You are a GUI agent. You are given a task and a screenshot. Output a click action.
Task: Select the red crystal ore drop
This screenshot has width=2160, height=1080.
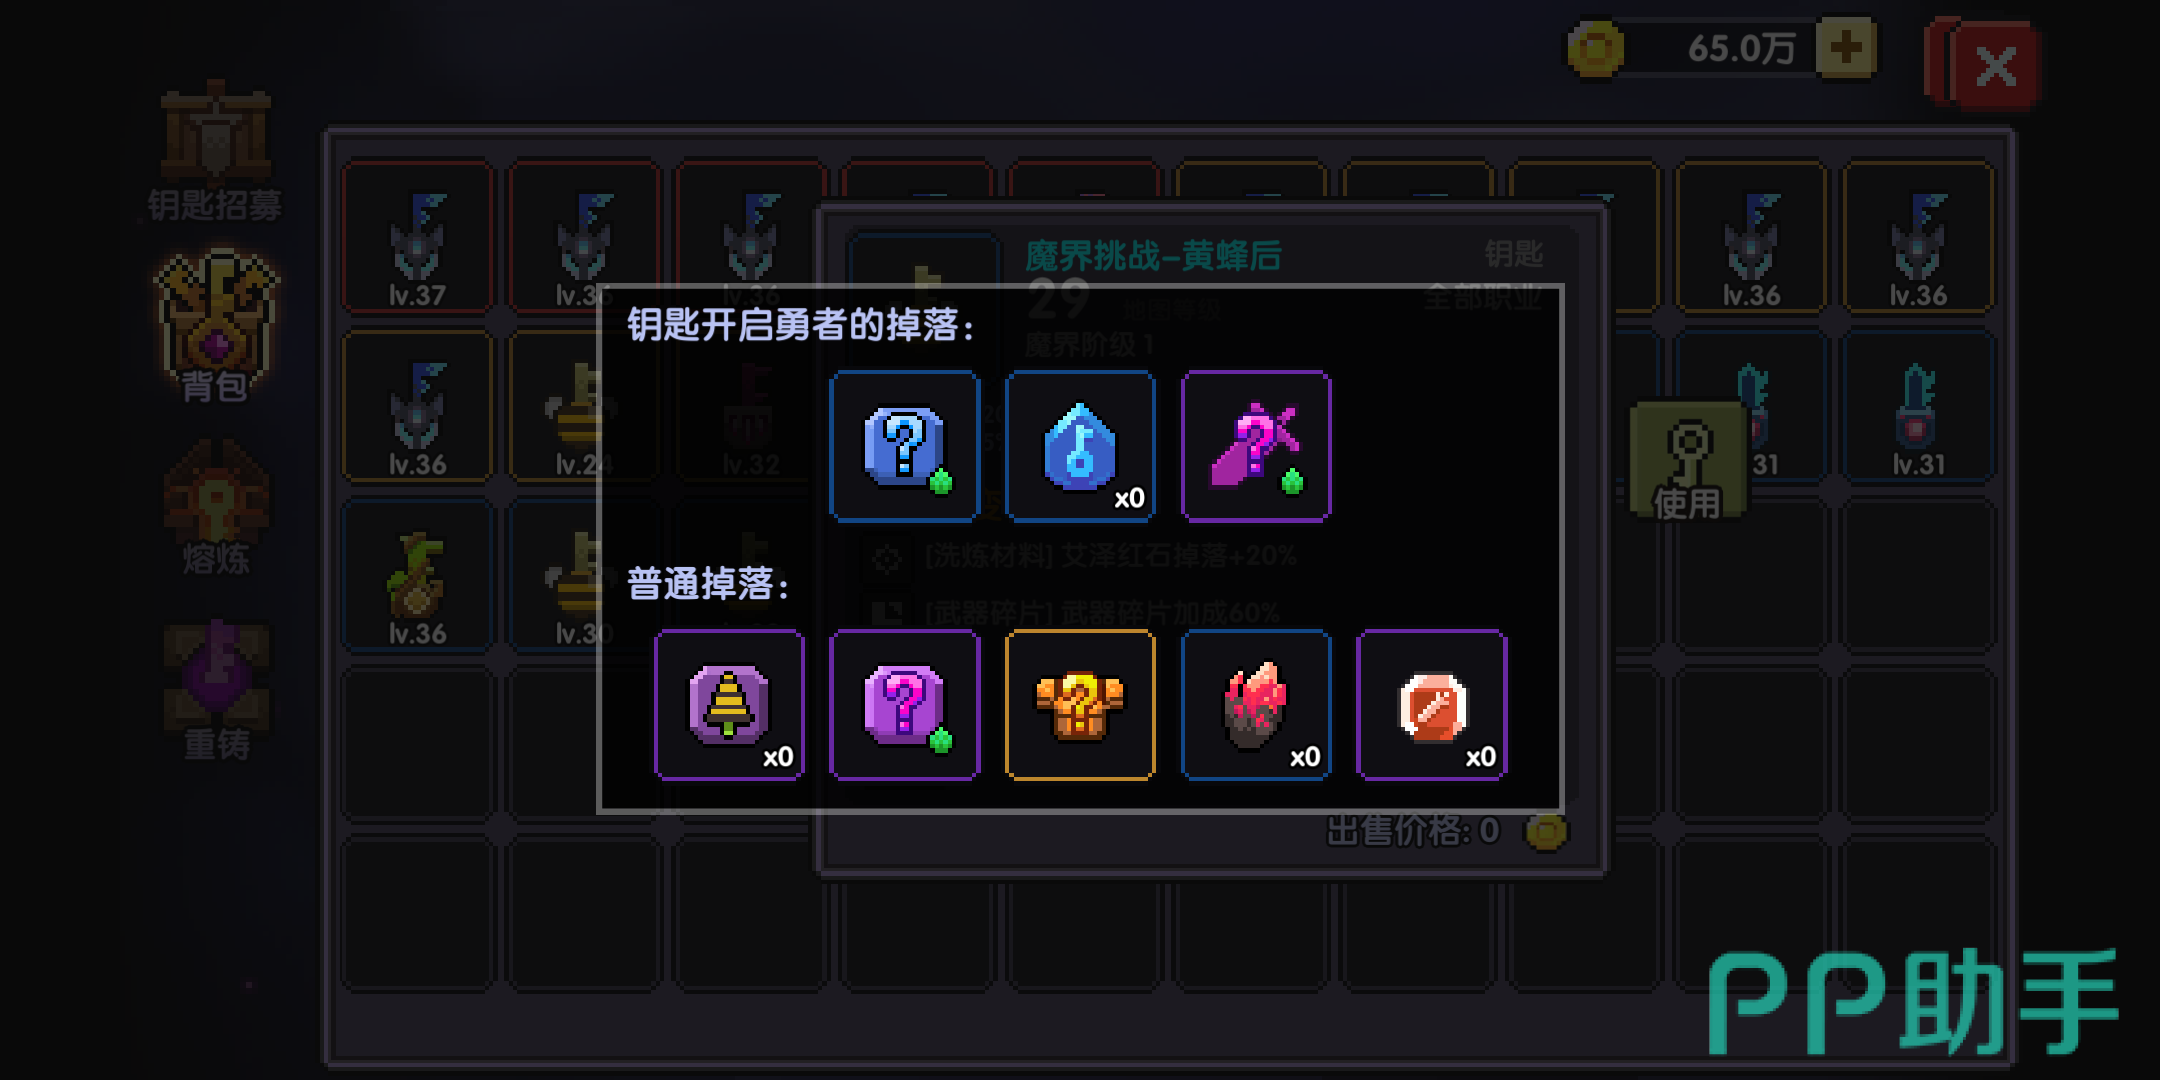(1256, 705)
